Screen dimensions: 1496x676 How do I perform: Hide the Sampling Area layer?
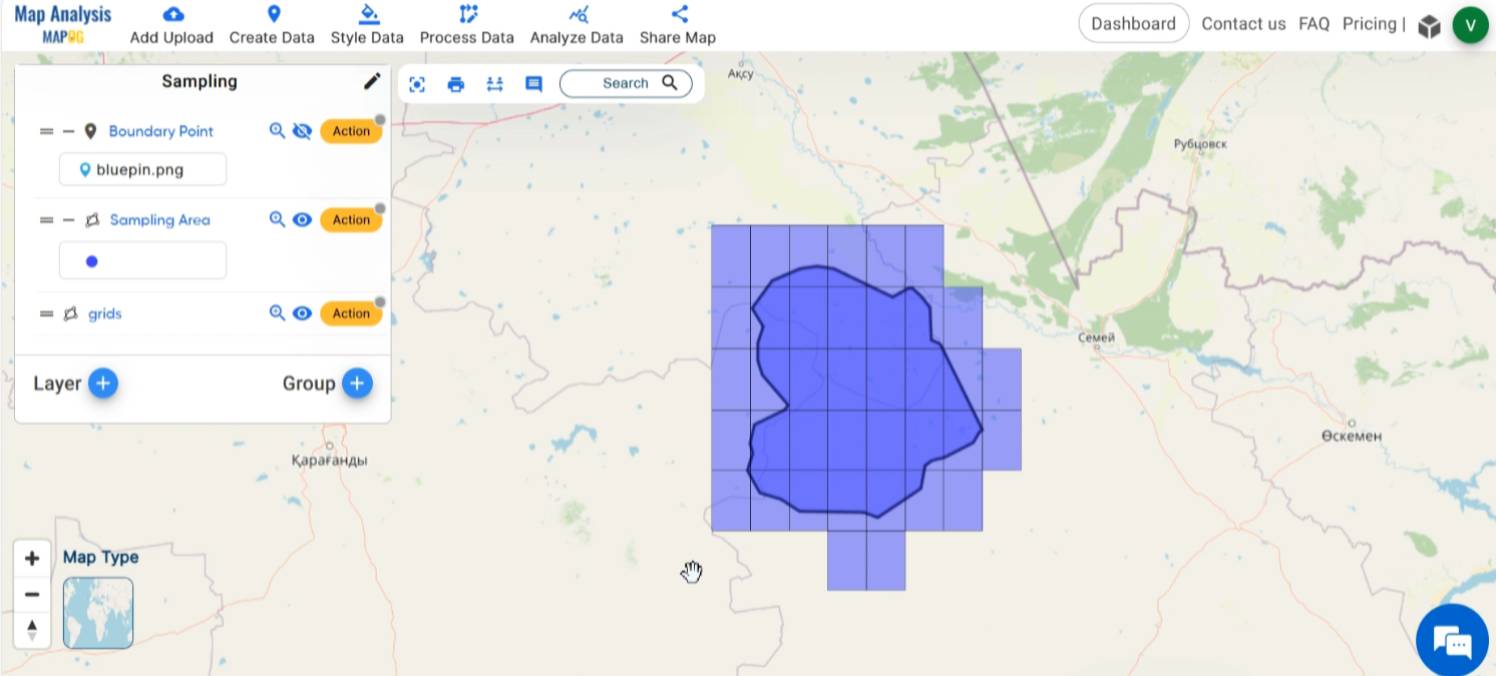point(302,220)
